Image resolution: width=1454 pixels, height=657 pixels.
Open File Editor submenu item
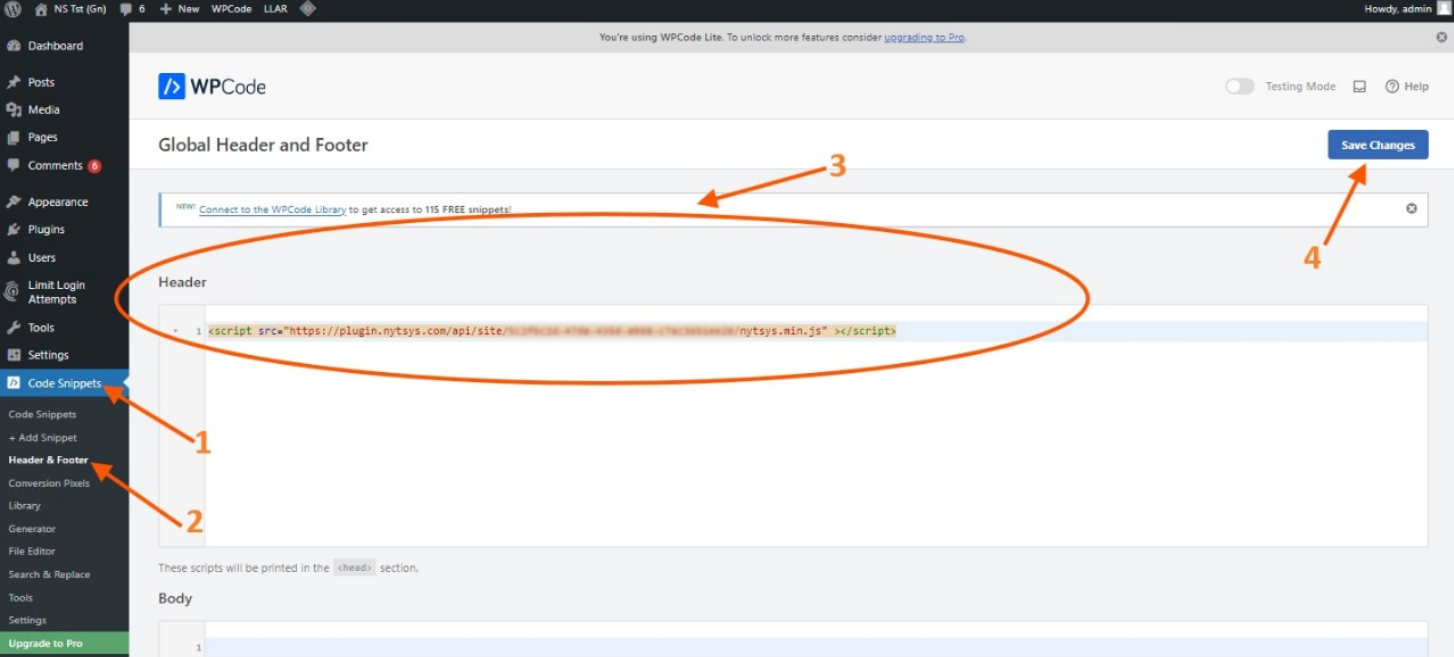click(x=32, y=551)
